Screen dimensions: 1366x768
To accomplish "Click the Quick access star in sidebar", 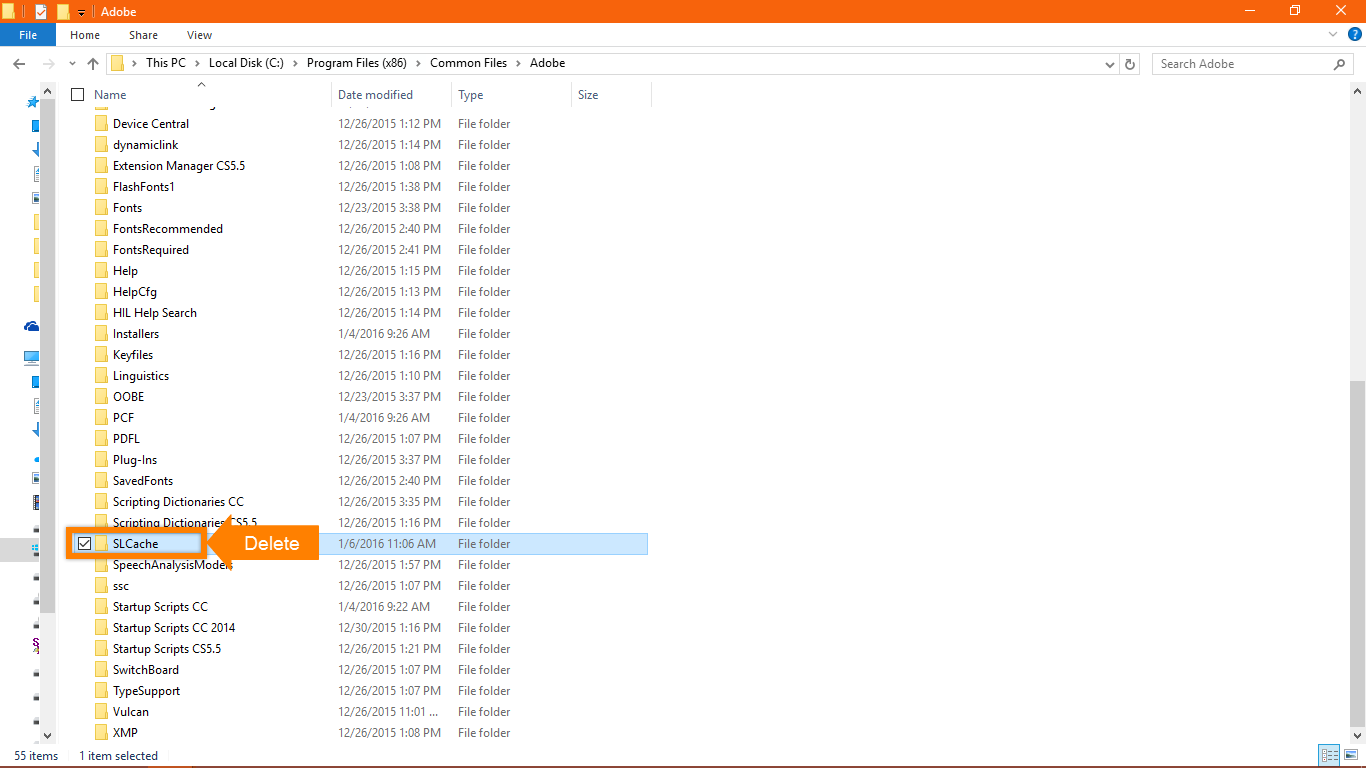I will point(33,102).
